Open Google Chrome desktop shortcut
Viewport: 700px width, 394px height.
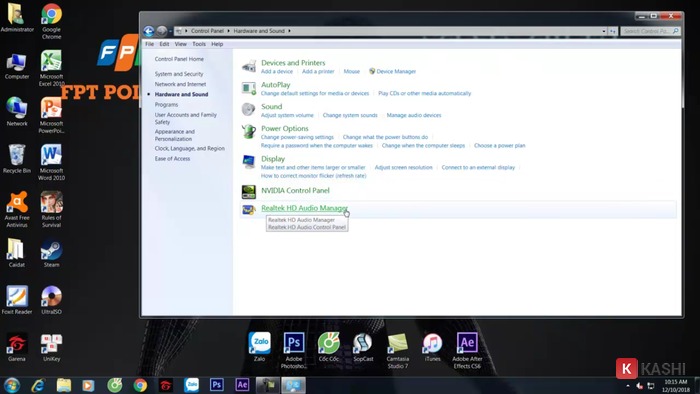51,21
